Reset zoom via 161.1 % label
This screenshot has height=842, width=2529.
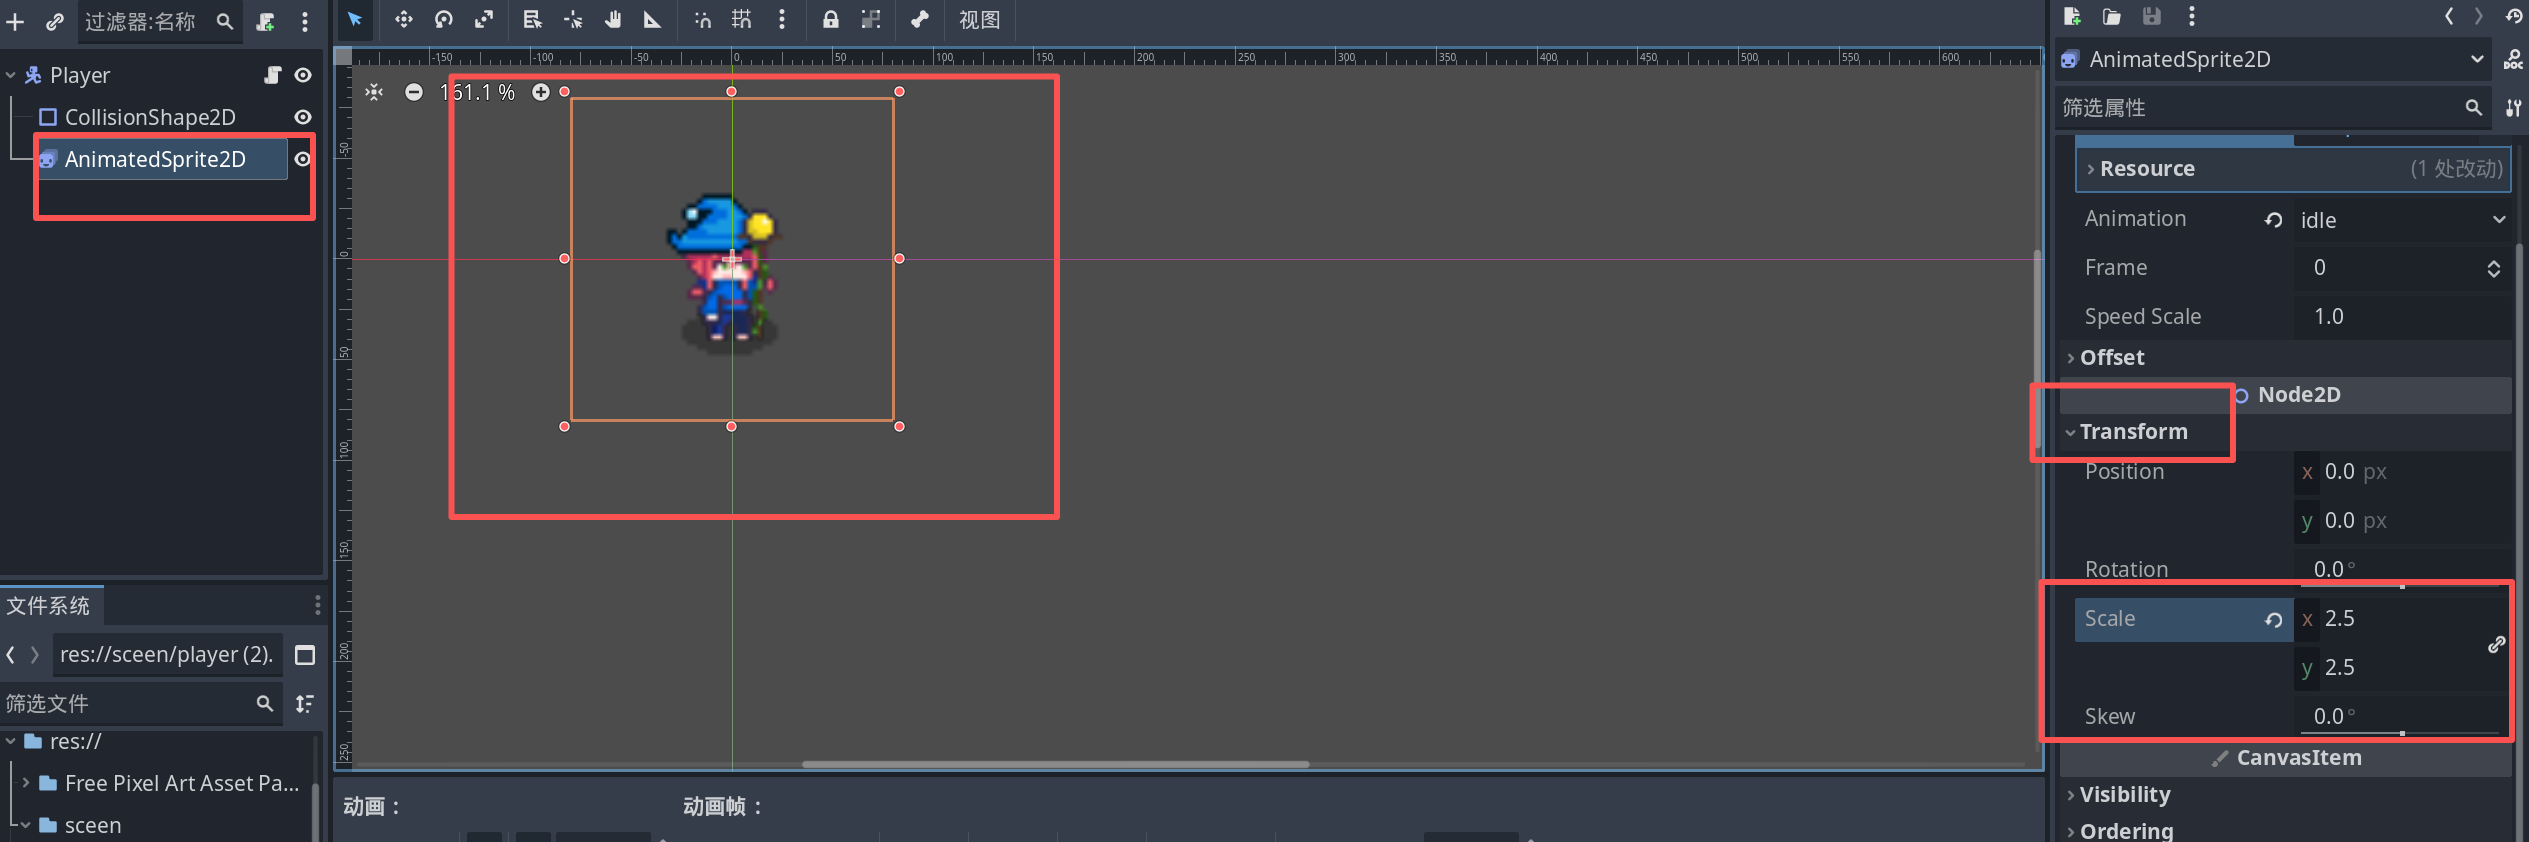tap(478, 92)
